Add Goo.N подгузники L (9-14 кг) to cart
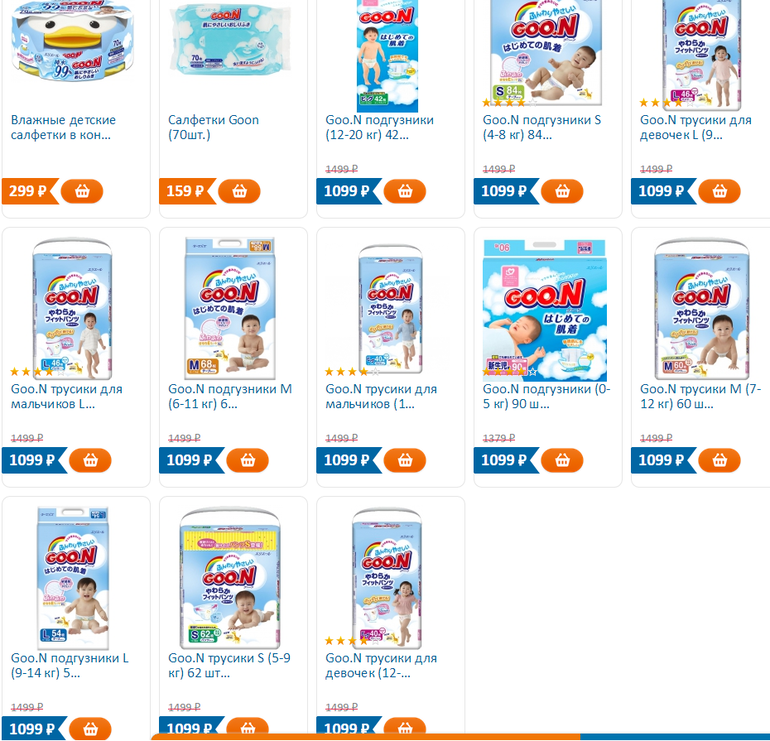The height and width of the screenshot is (741, 770). [90, 729]
